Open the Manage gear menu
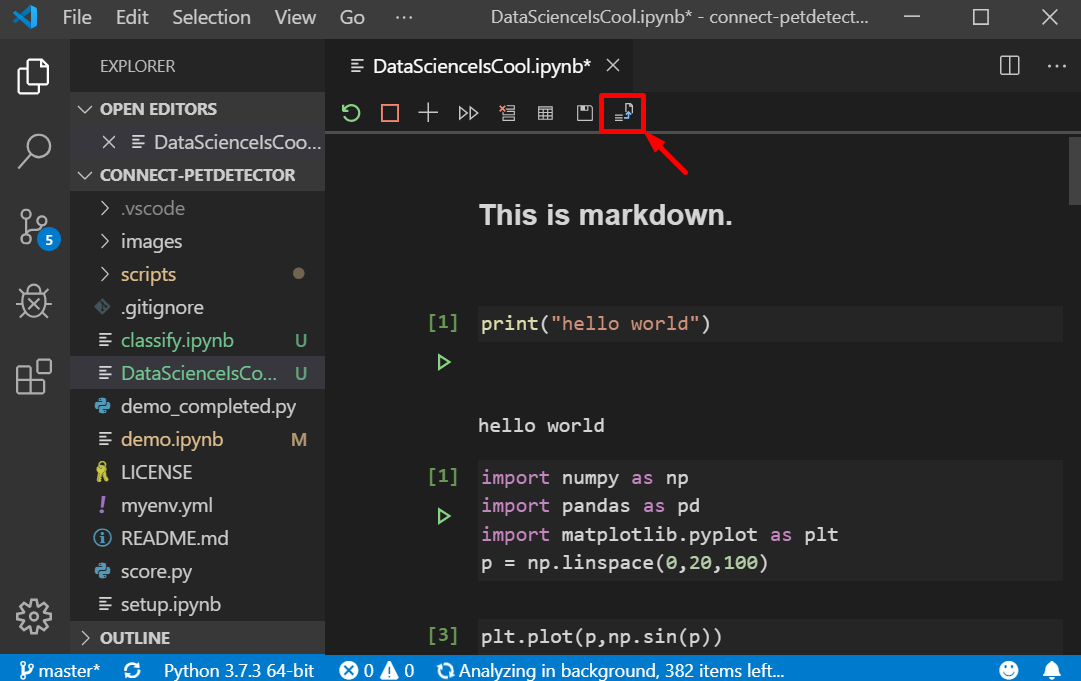This screenshot has width=1081, height=681. (34, 616)
